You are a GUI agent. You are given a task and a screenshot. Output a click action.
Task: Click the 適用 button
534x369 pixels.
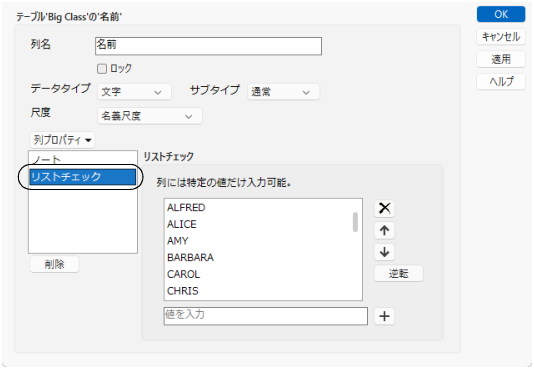pos(501,59)
